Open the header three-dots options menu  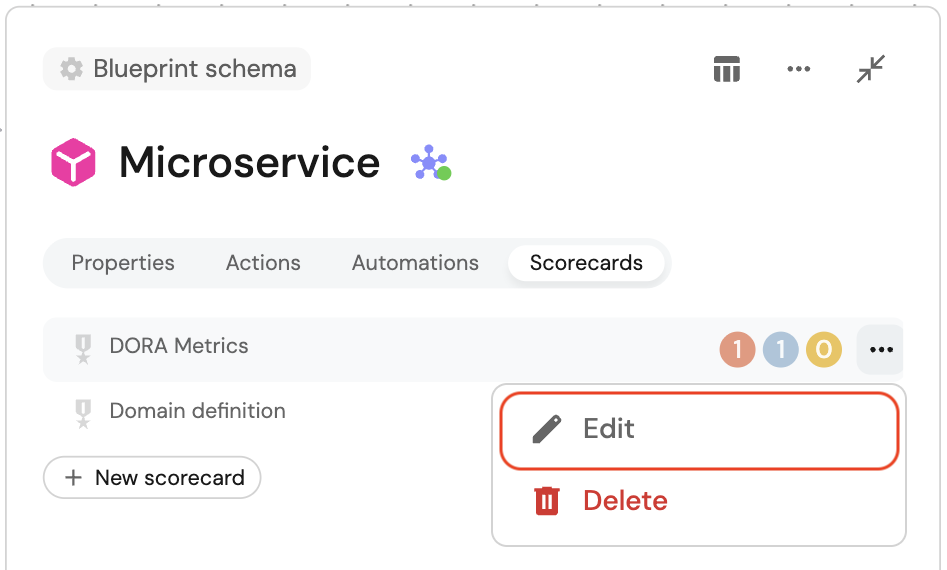(798, 69)
